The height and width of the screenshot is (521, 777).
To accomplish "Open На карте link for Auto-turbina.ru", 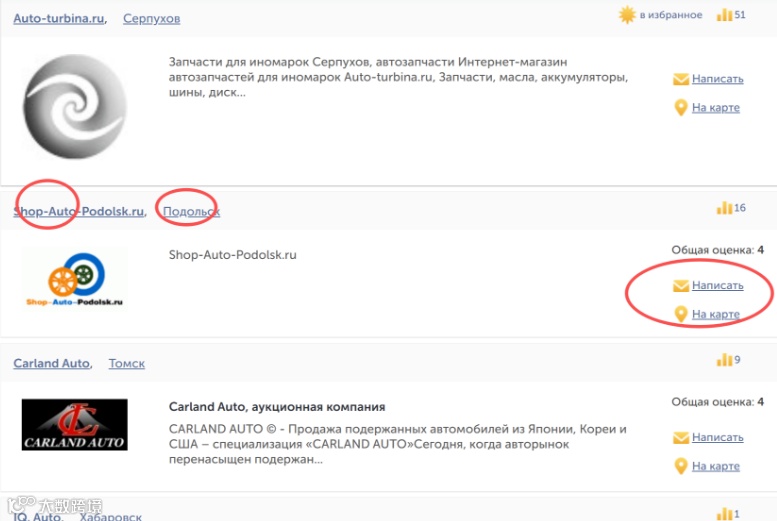I will (x=716, y=108).
